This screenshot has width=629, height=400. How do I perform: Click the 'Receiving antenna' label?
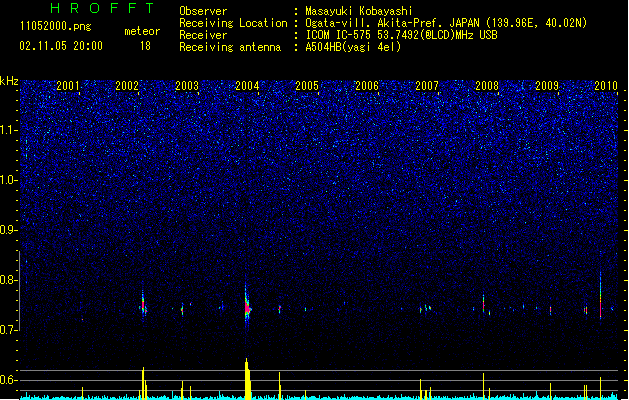coord(230,47)
